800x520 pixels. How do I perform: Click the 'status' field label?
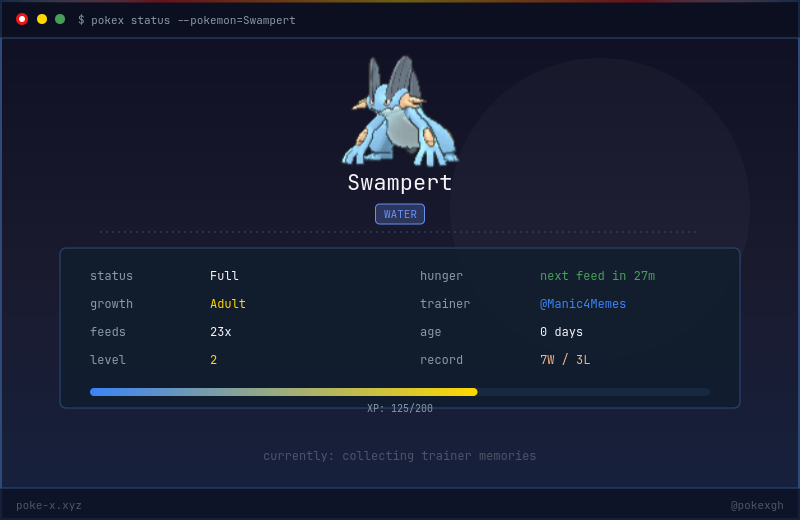pos(111,276)
